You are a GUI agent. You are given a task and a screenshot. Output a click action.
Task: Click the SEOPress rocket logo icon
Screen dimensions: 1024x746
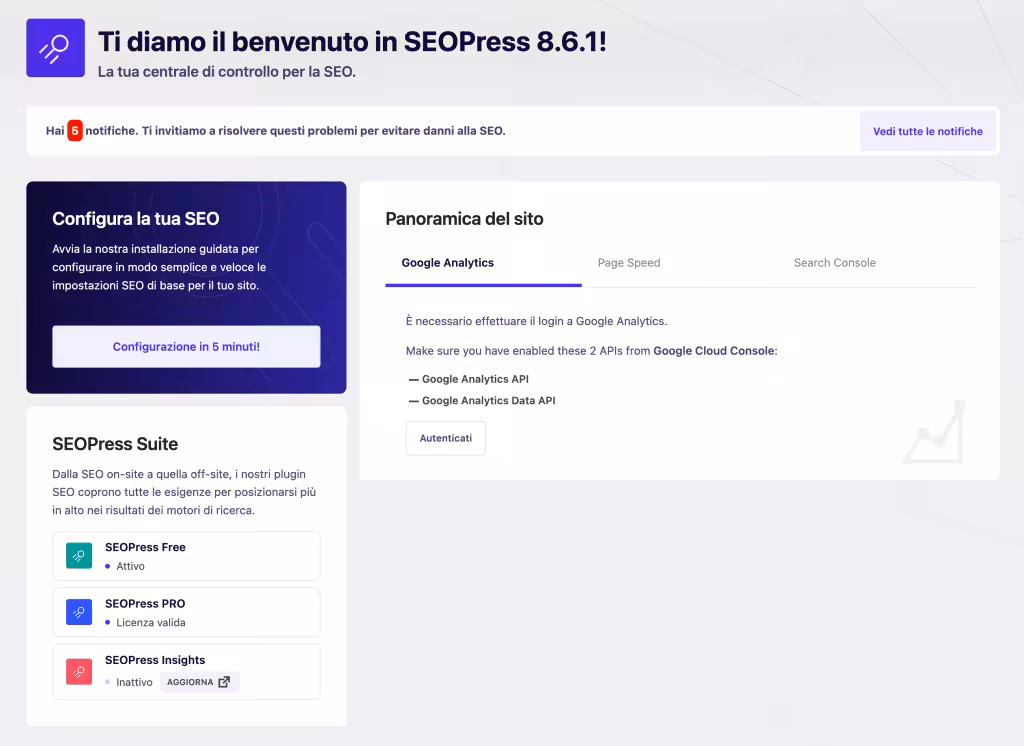click(55, 47)
